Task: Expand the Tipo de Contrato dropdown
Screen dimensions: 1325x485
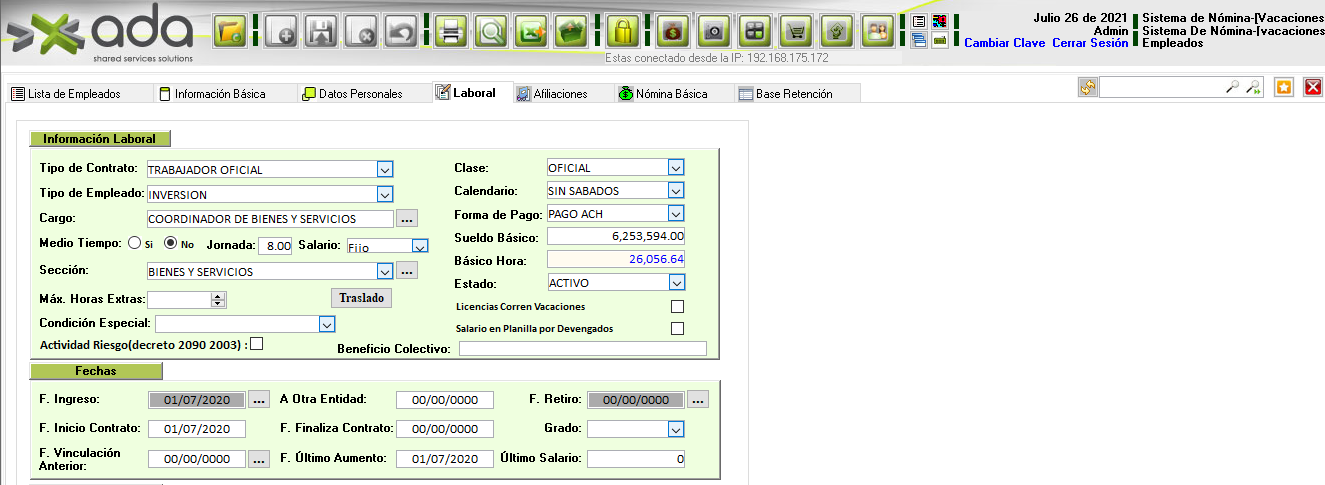Action: [x=385, y=169]
